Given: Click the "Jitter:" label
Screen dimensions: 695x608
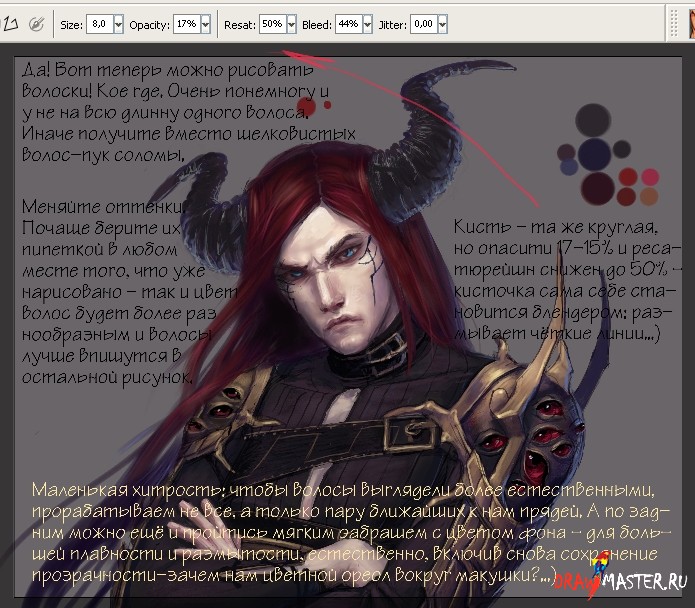Looking at the screenshot, I should (393, 25).
